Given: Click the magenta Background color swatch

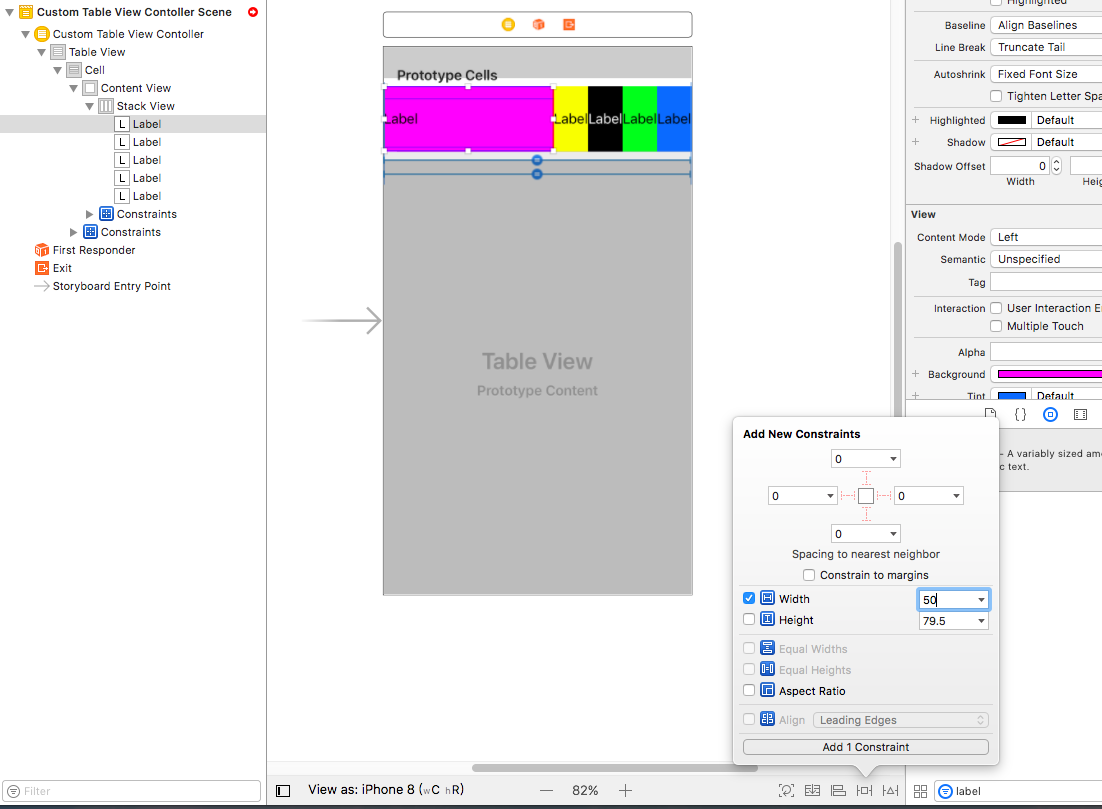Looking at the screenshot, I should (1046, 374).
